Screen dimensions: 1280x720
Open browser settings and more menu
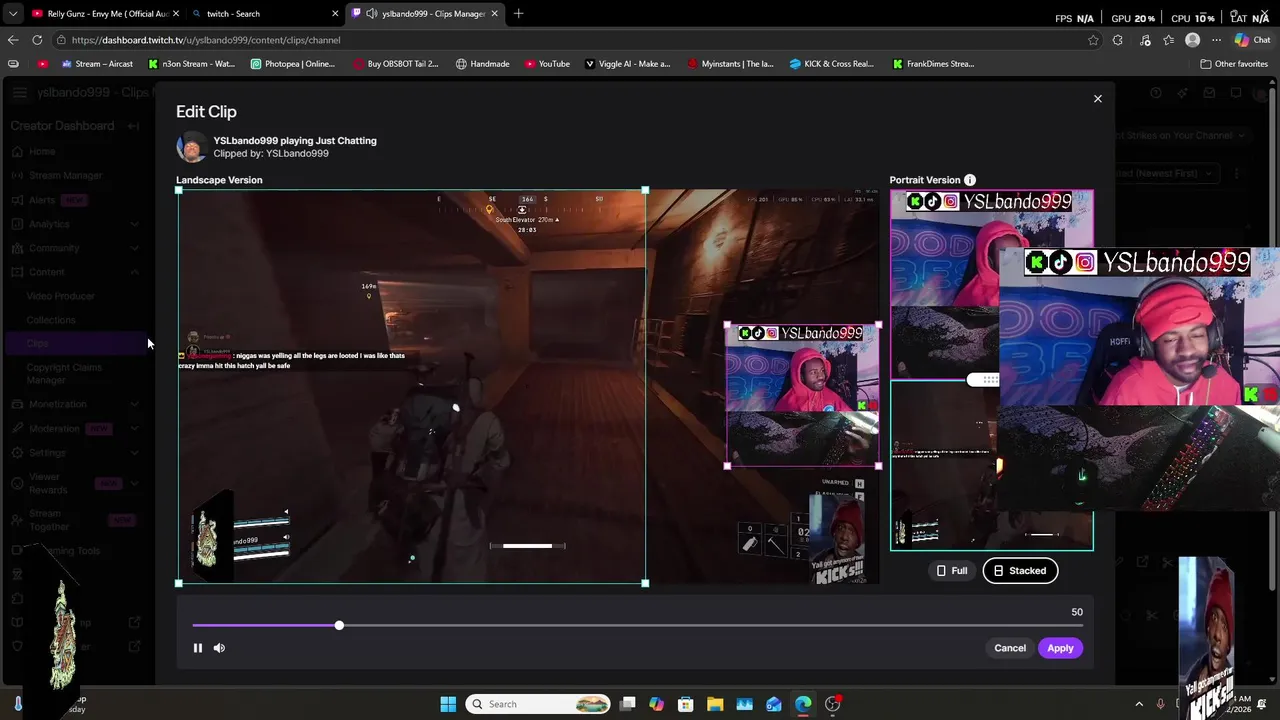point(1216,40)
